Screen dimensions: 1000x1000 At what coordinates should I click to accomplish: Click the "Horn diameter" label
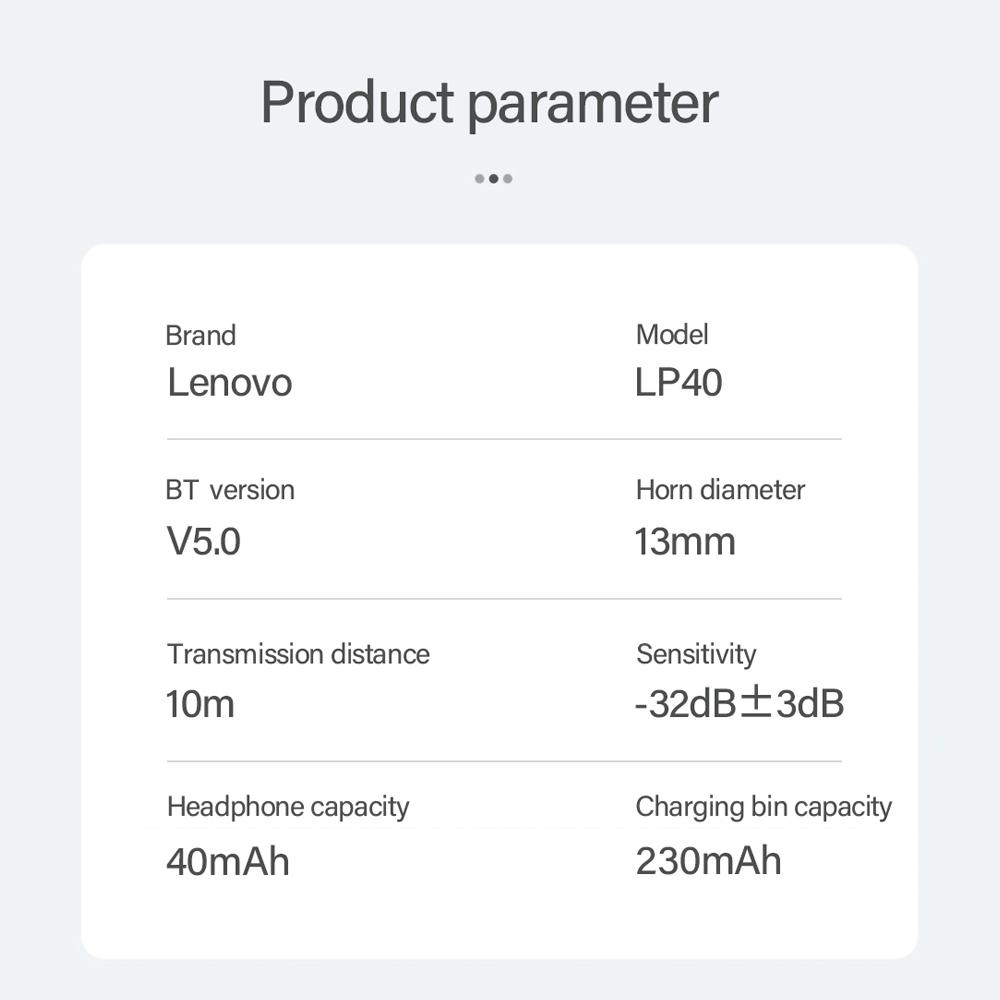[720, 490]
